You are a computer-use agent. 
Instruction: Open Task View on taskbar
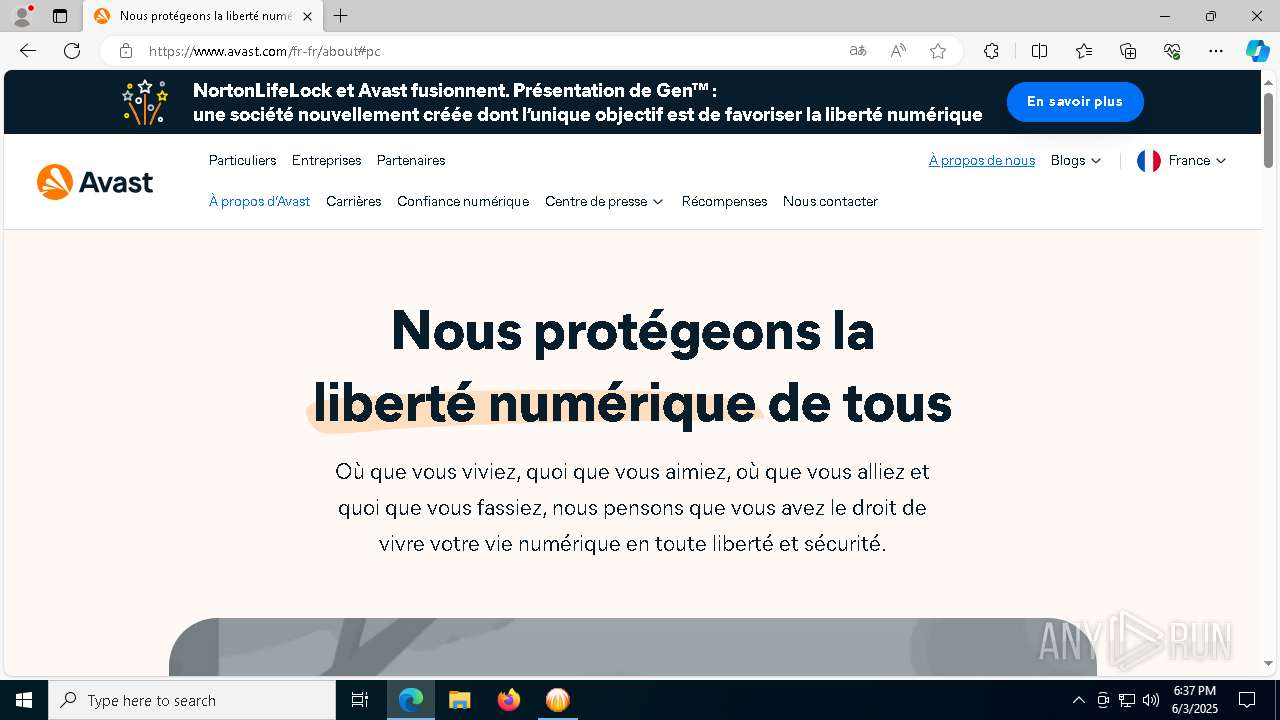pyautogui.click(x=360, y=700)
